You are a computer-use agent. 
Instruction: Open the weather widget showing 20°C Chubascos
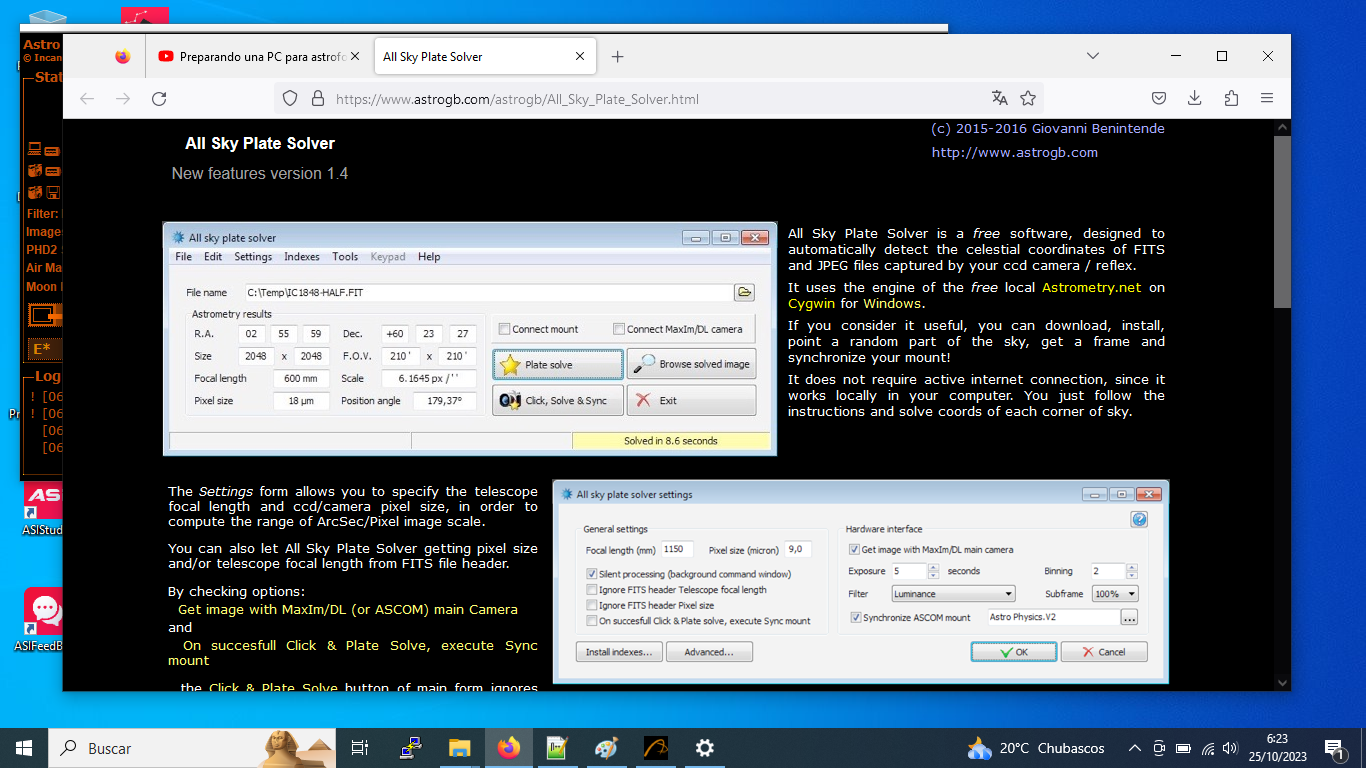tap(1036, 748)
